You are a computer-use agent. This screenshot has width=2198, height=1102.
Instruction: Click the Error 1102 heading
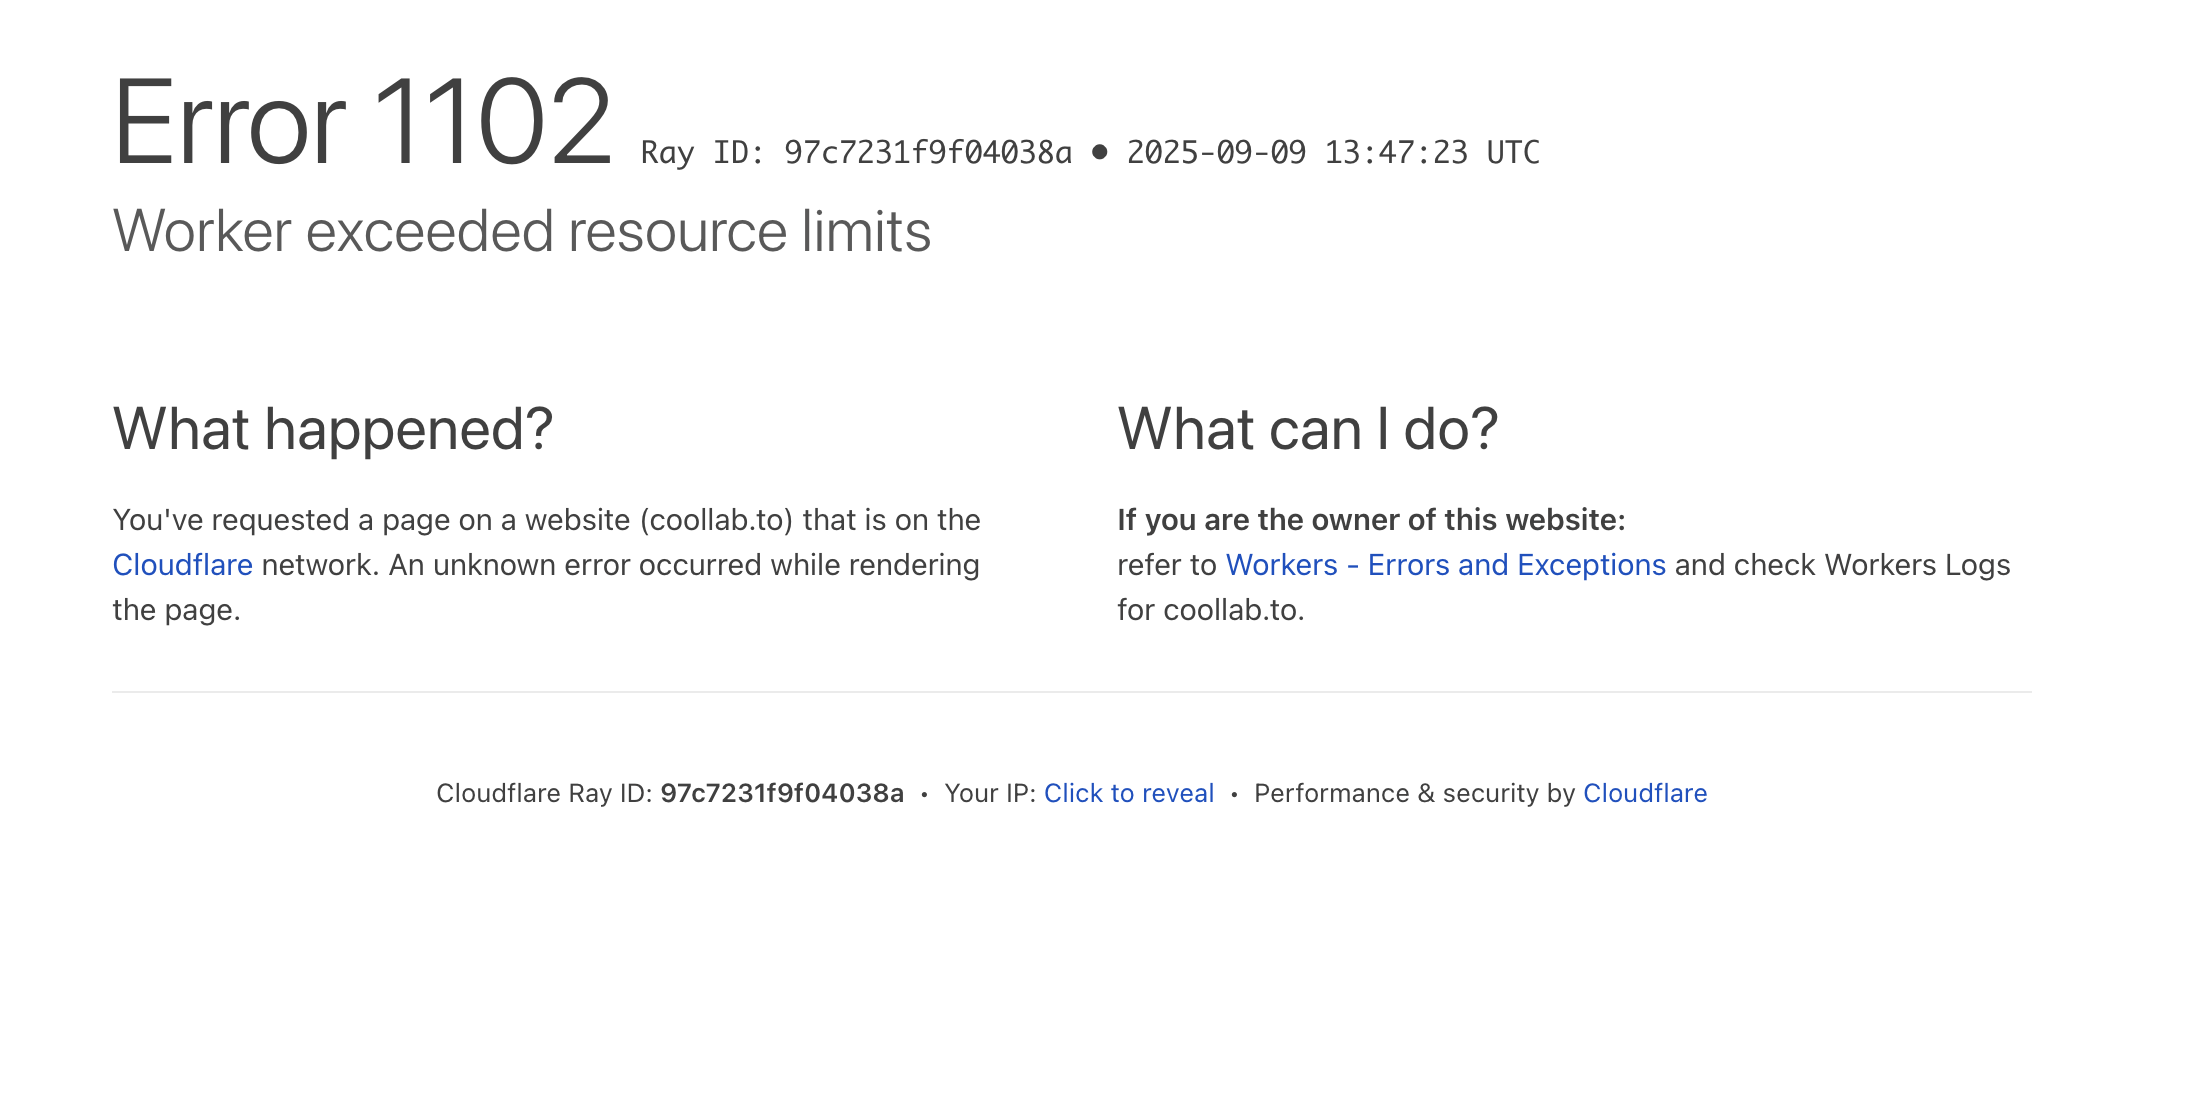[362, 123]
